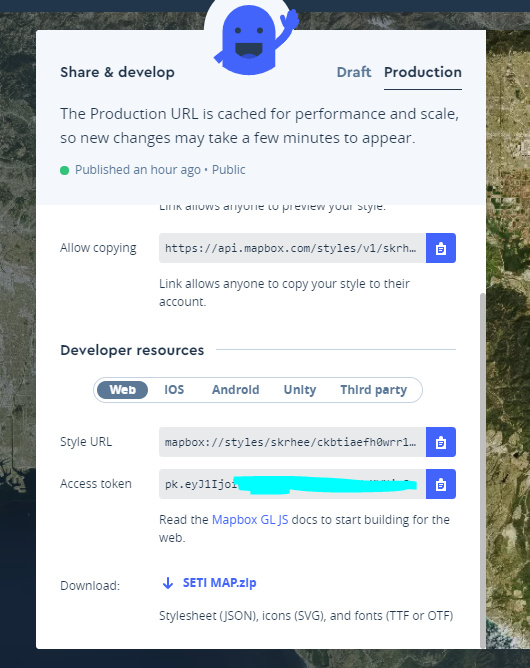
Task: Click the Published an hour ago status
Action: click(138, 170)
